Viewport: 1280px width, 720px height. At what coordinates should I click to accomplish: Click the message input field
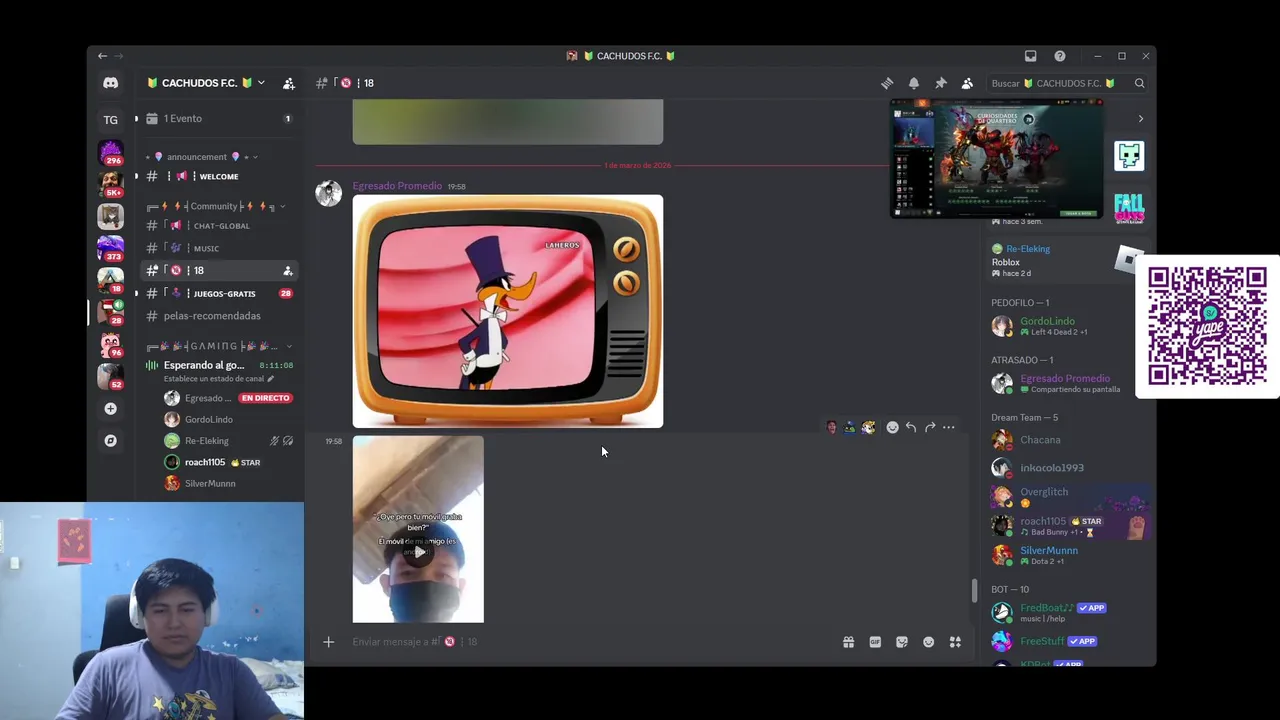(x=590, y=642)
